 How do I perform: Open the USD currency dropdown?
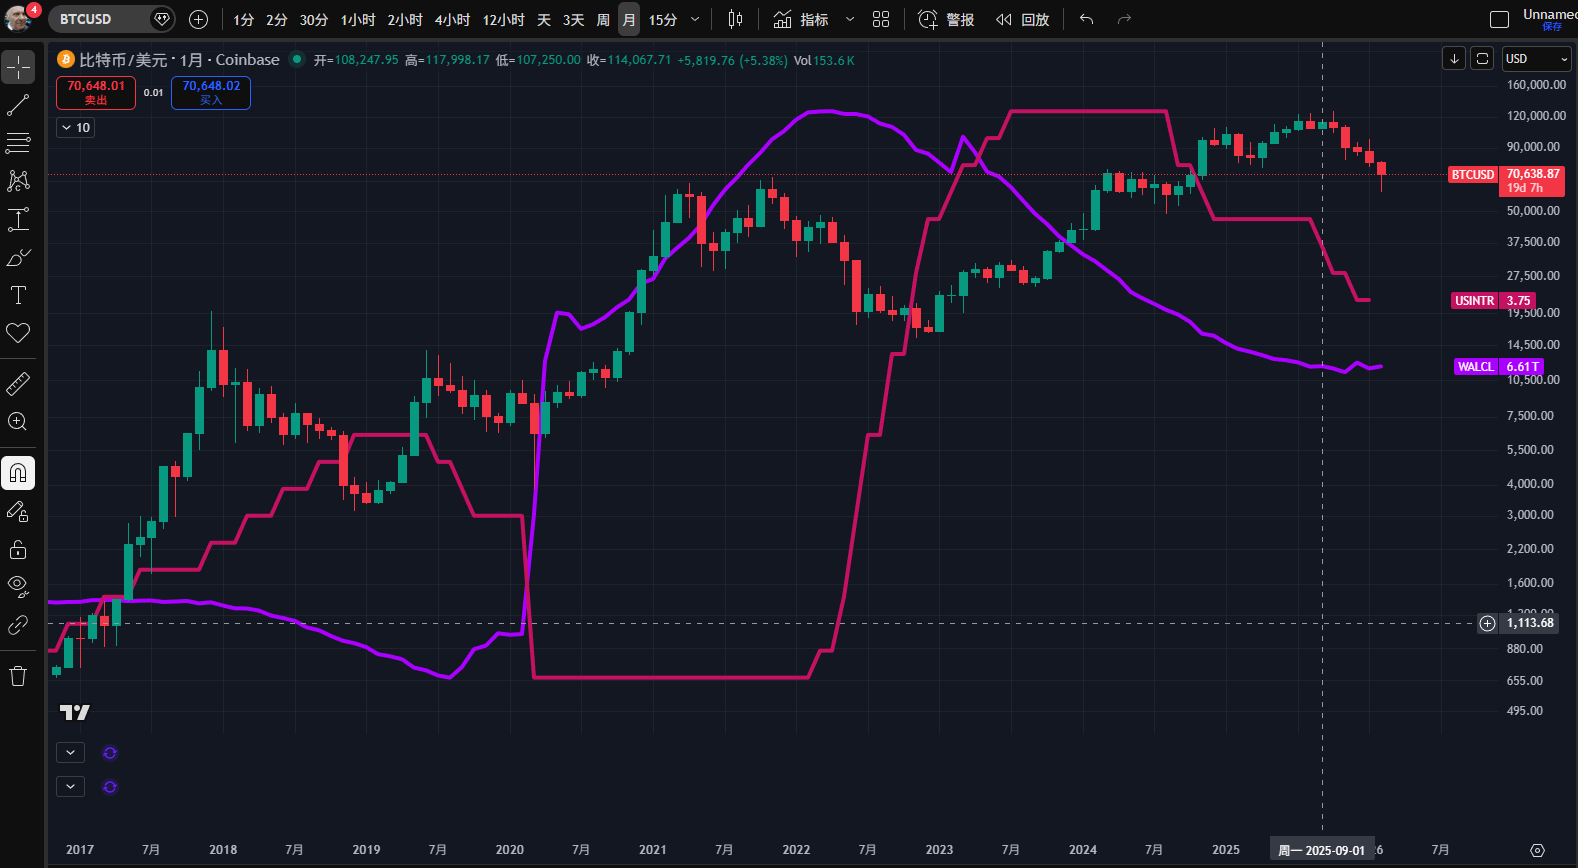[1537, 58]
